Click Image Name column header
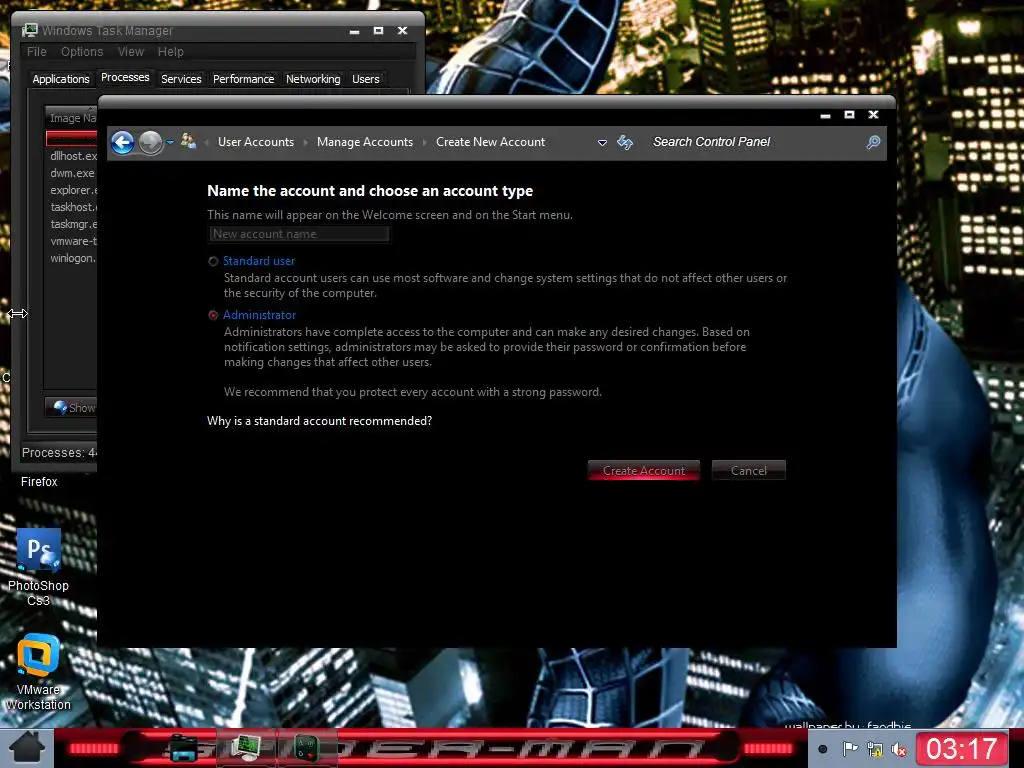1024x768 pixels. 71,118
